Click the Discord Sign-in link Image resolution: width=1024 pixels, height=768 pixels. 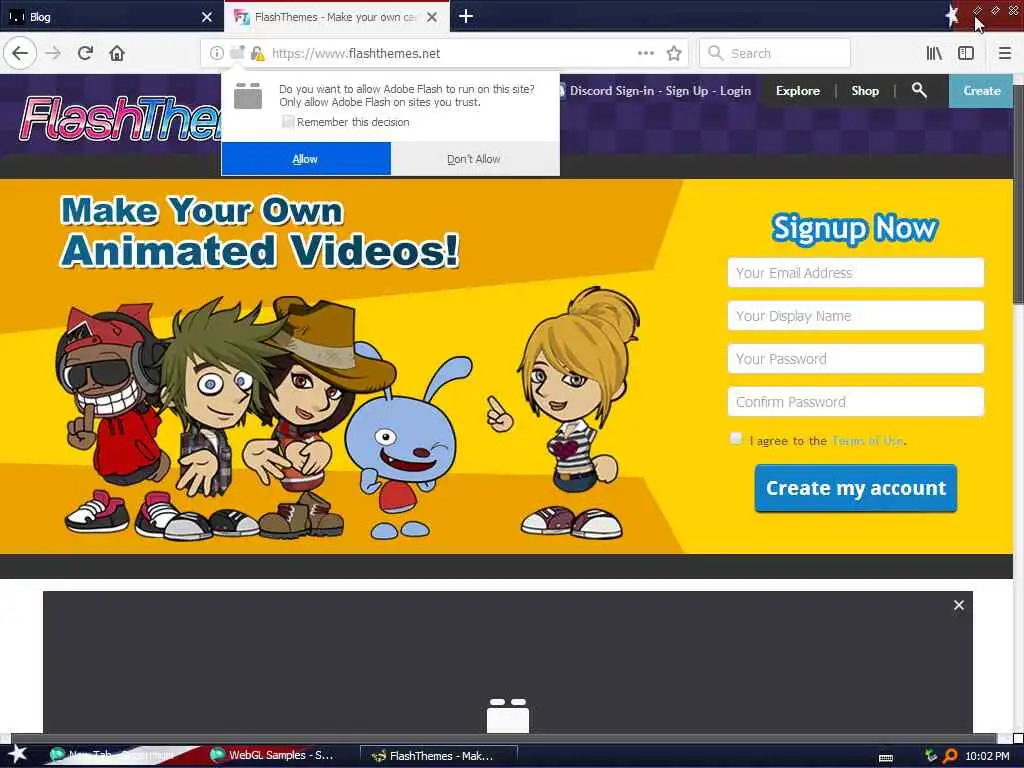611,91
